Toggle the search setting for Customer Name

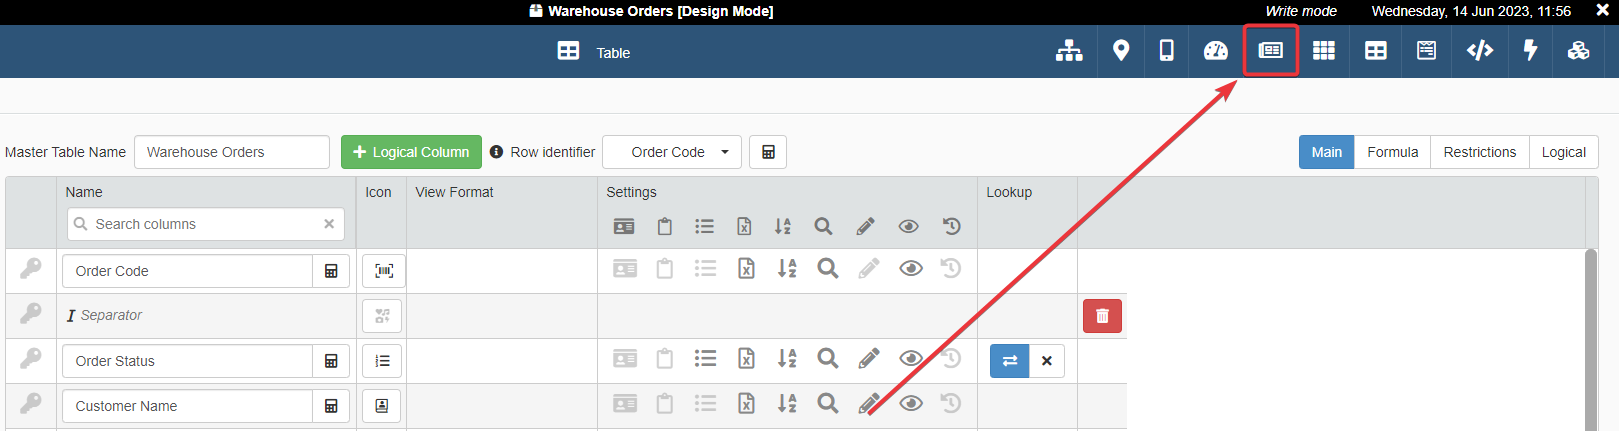pyautogui.click(x=827, y=404)
